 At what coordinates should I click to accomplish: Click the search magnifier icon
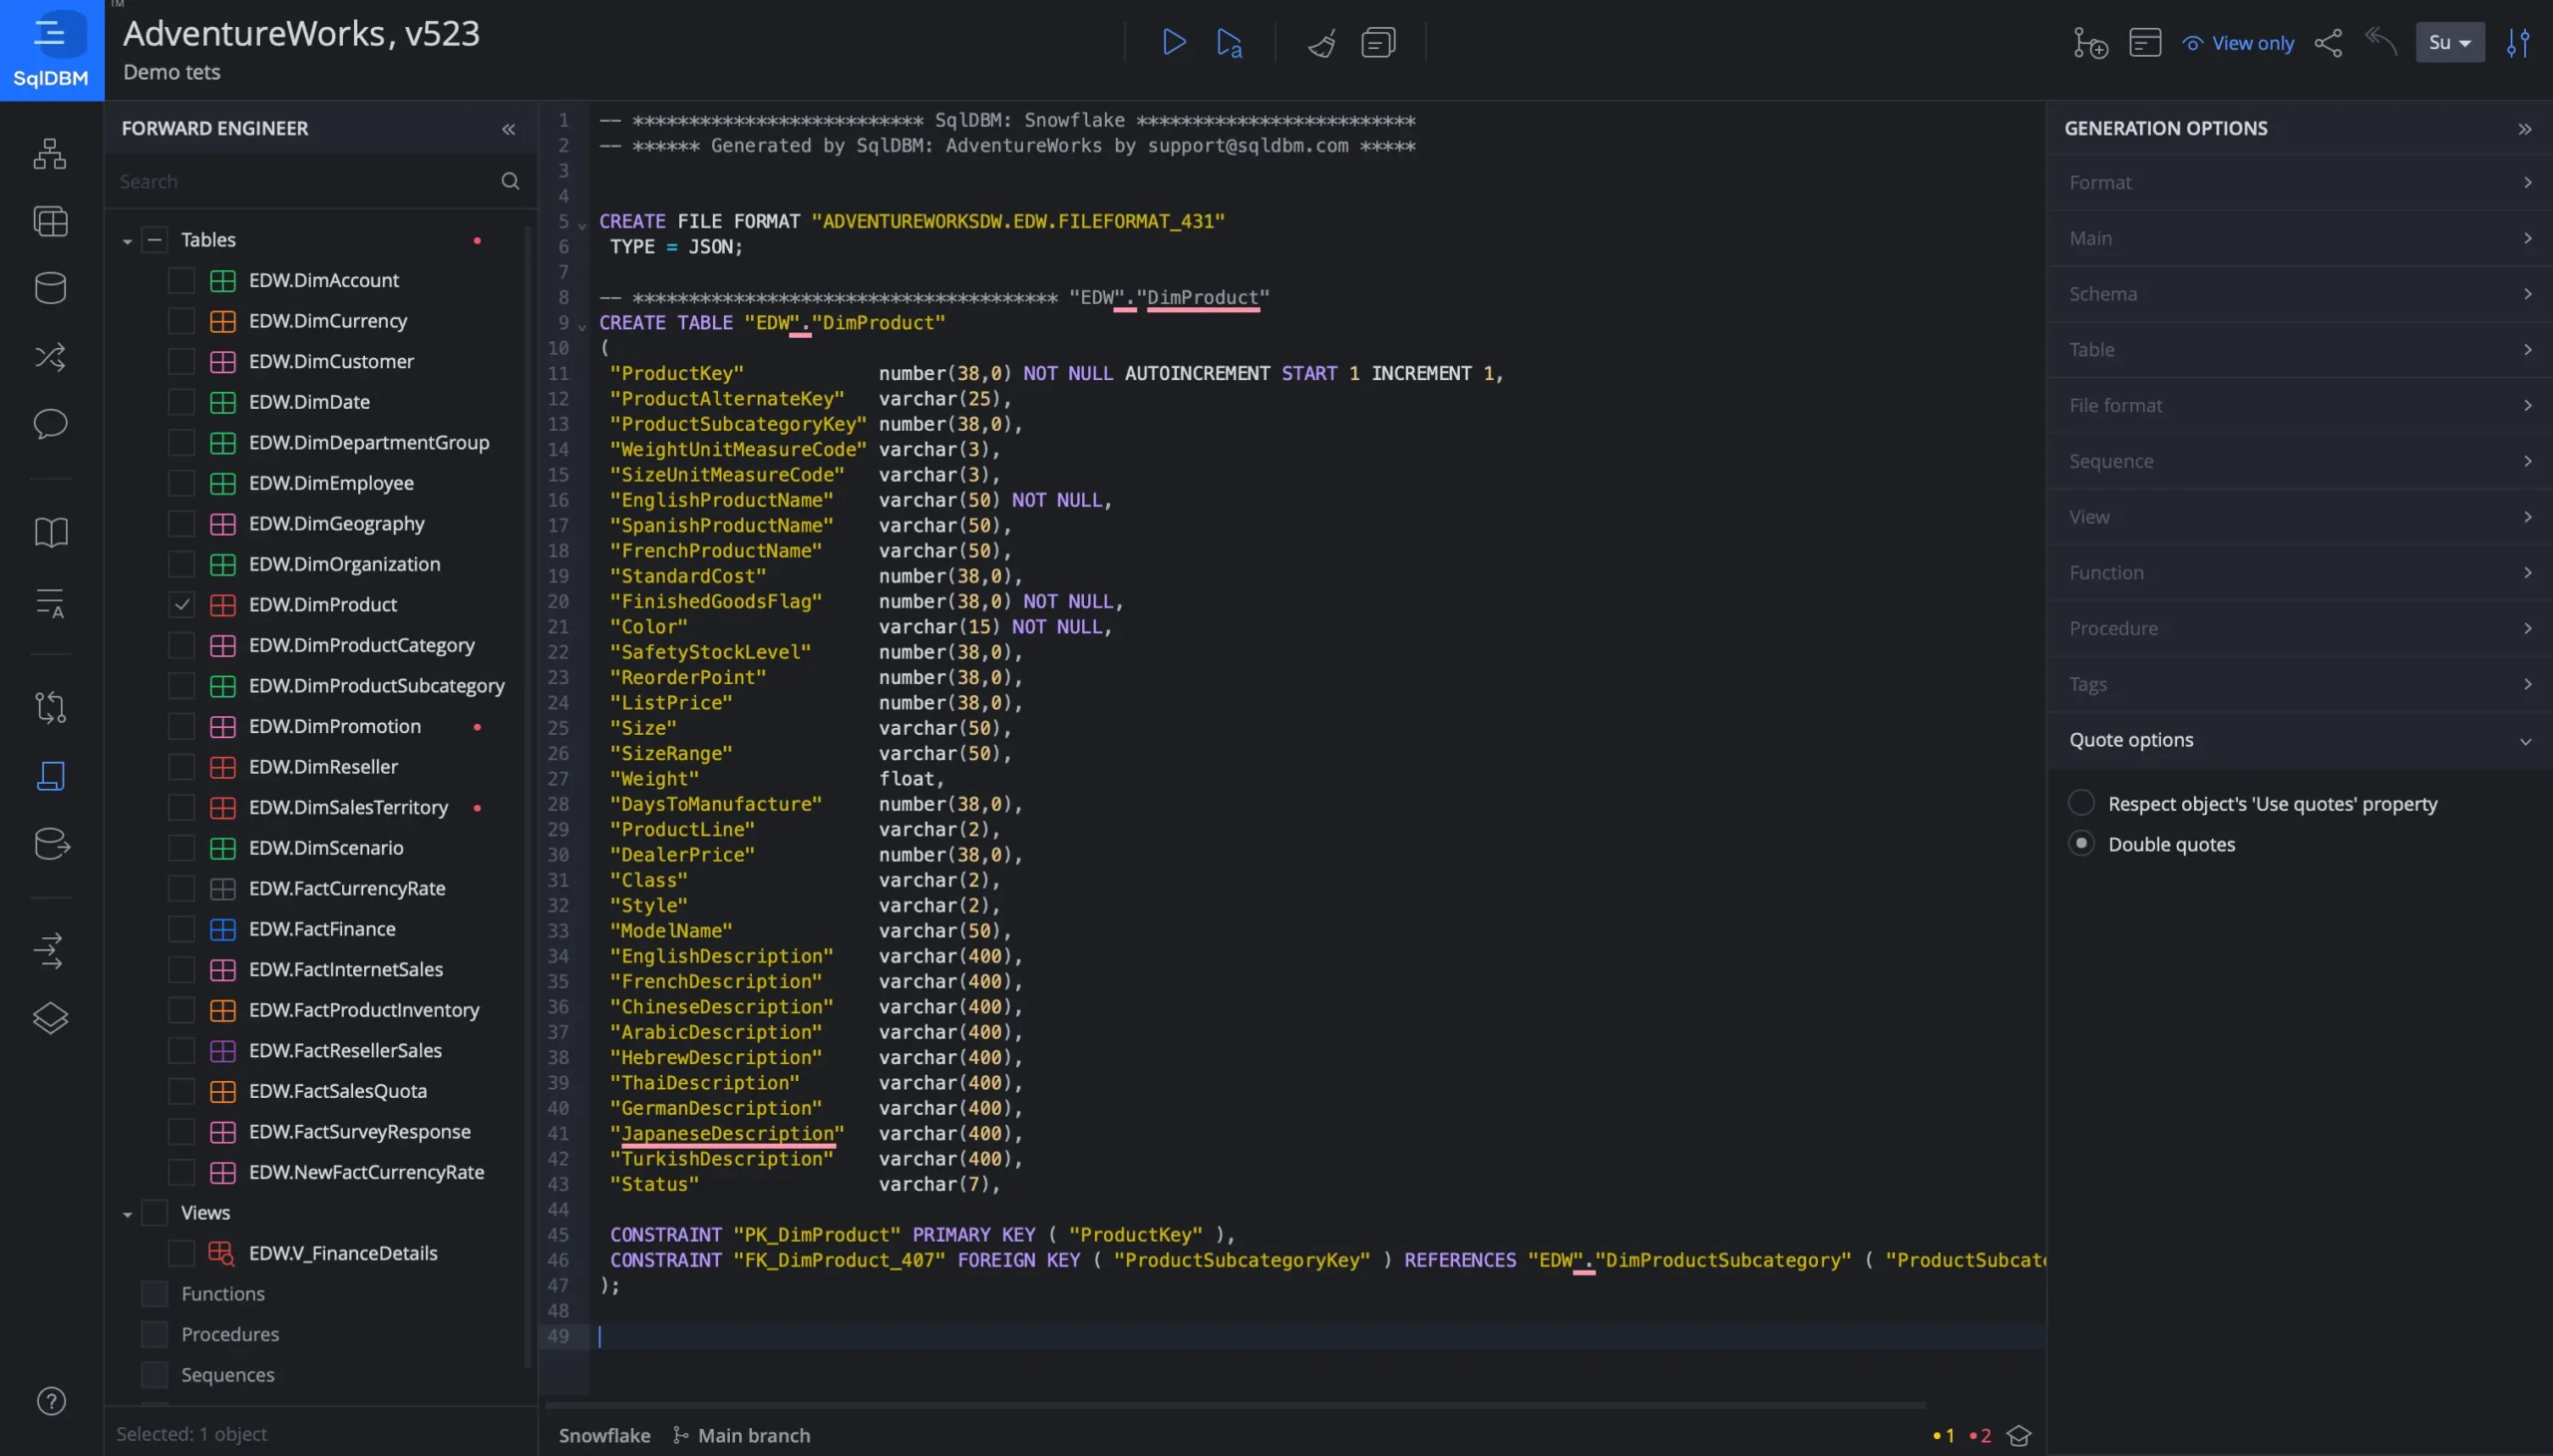510,181
